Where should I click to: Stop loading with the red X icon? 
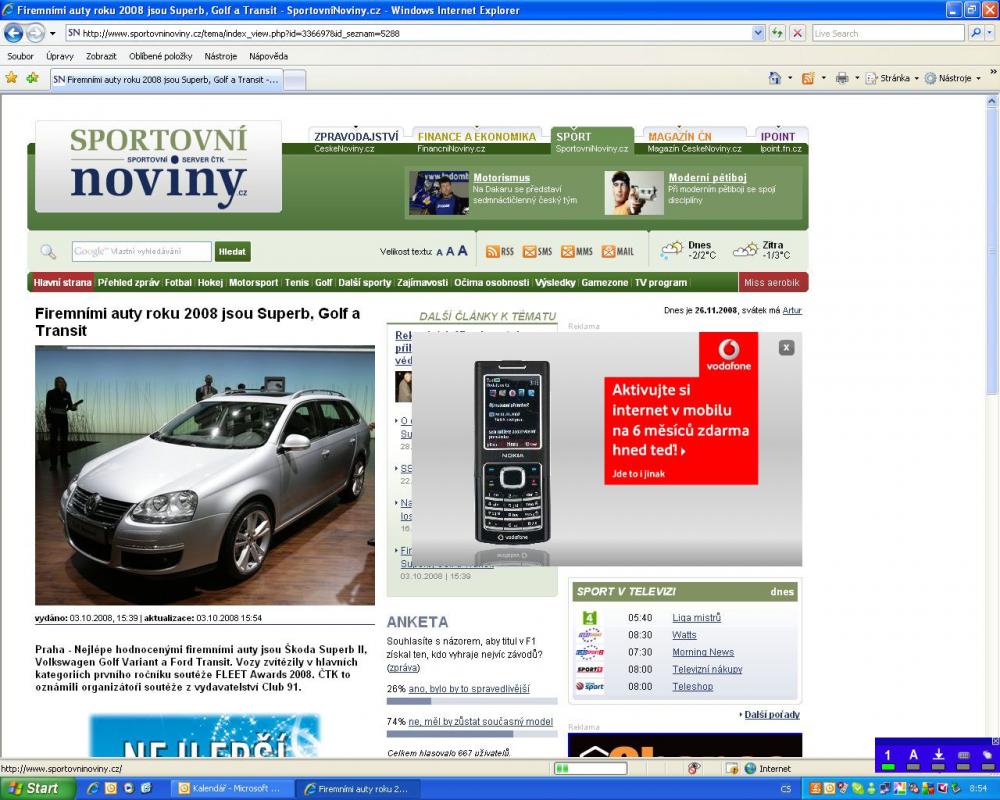click(x=797, y=33)
